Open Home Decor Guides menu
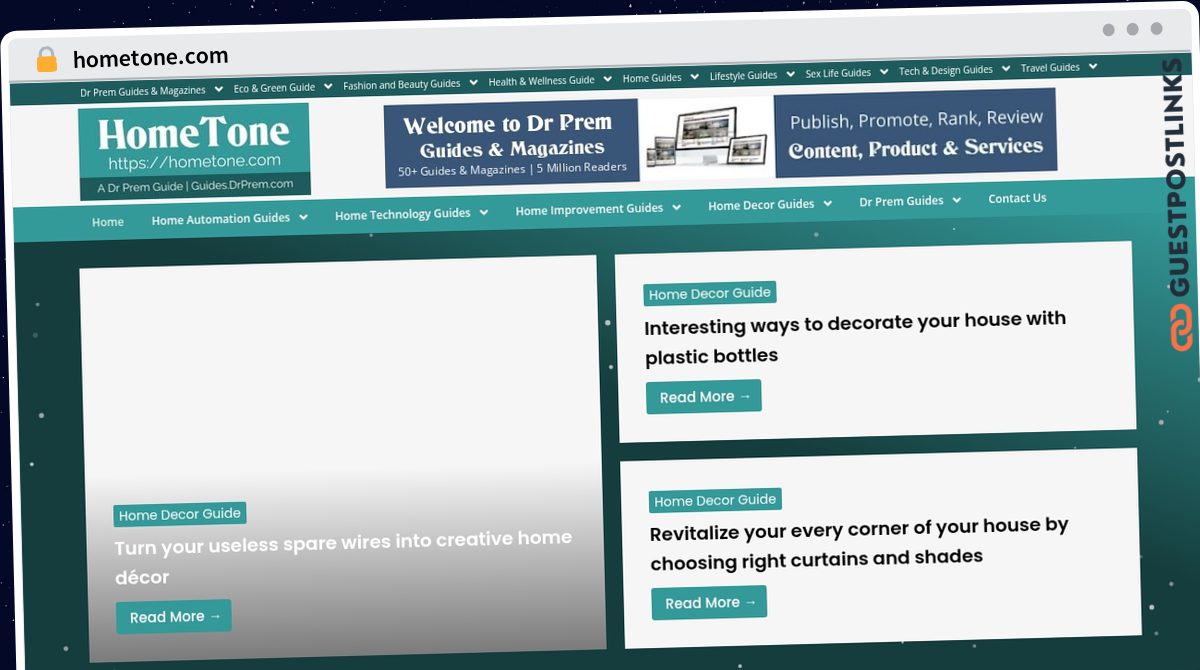Viewport: 1200px width, 670px height. point(761,205)
